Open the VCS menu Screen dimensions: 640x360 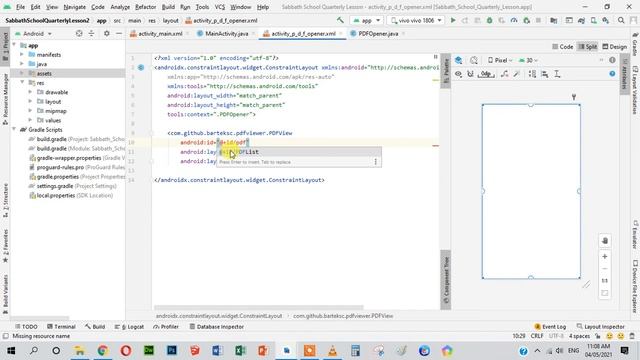click(x=220, y=7)
